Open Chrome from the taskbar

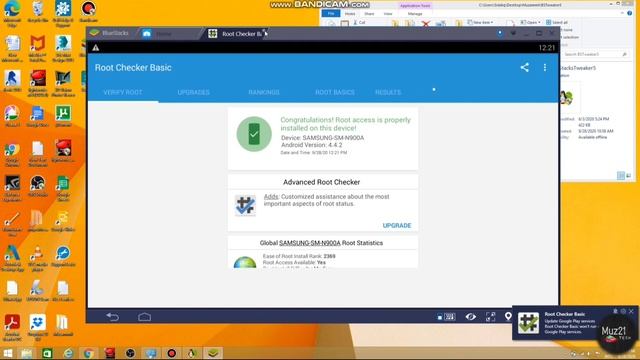[x=89, y=353]
